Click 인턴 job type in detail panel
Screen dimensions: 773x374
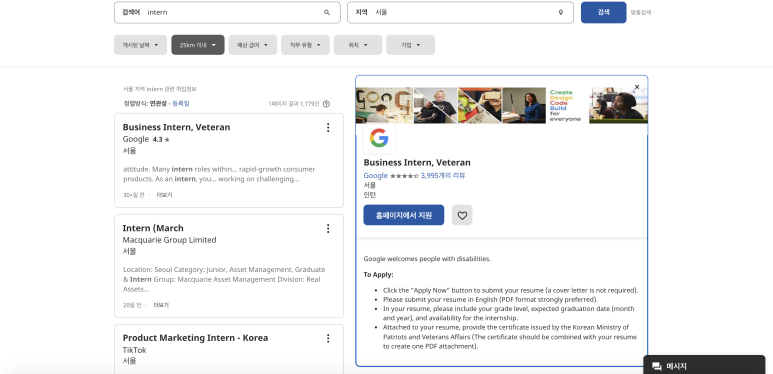coord(370,195)
